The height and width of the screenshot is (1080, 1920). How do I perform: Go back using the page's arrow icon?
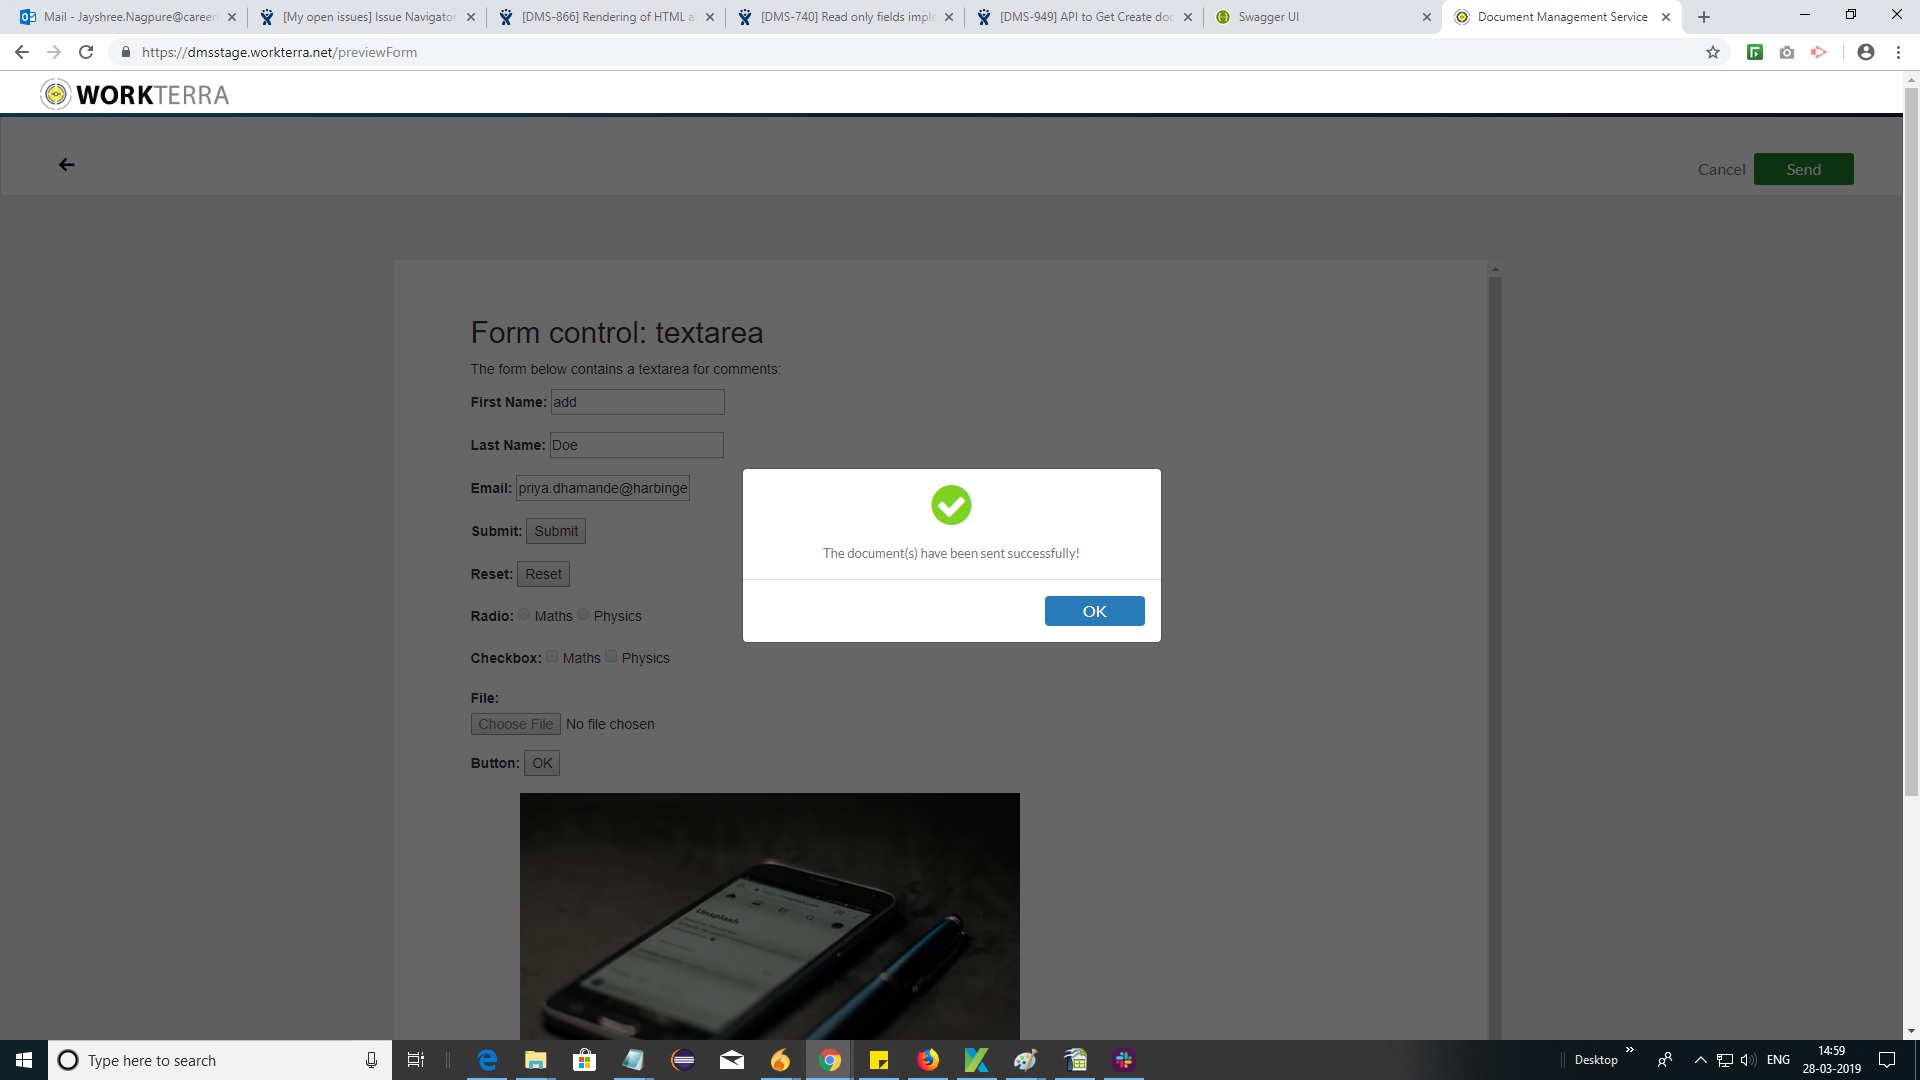click(x=67, y=165)
